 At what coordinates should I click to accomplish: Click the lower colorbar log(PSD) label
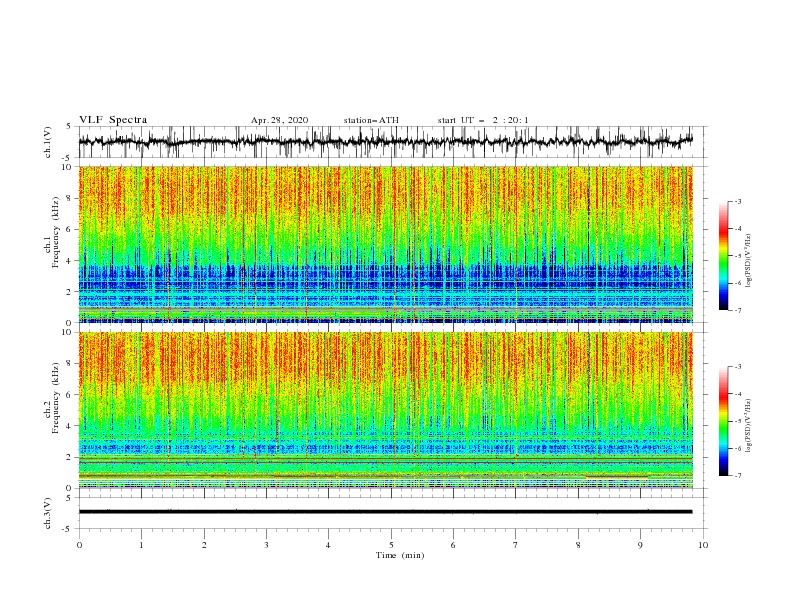[748, 426]
